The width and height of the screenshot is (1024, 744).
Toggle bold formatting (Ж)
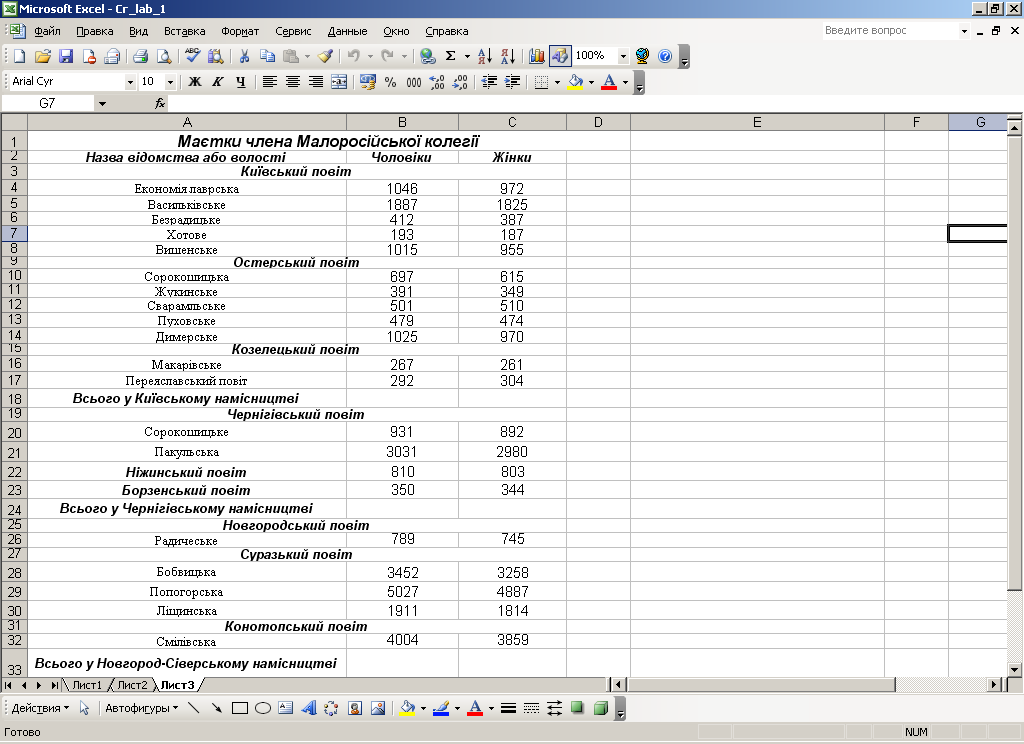tap(195, 82)
